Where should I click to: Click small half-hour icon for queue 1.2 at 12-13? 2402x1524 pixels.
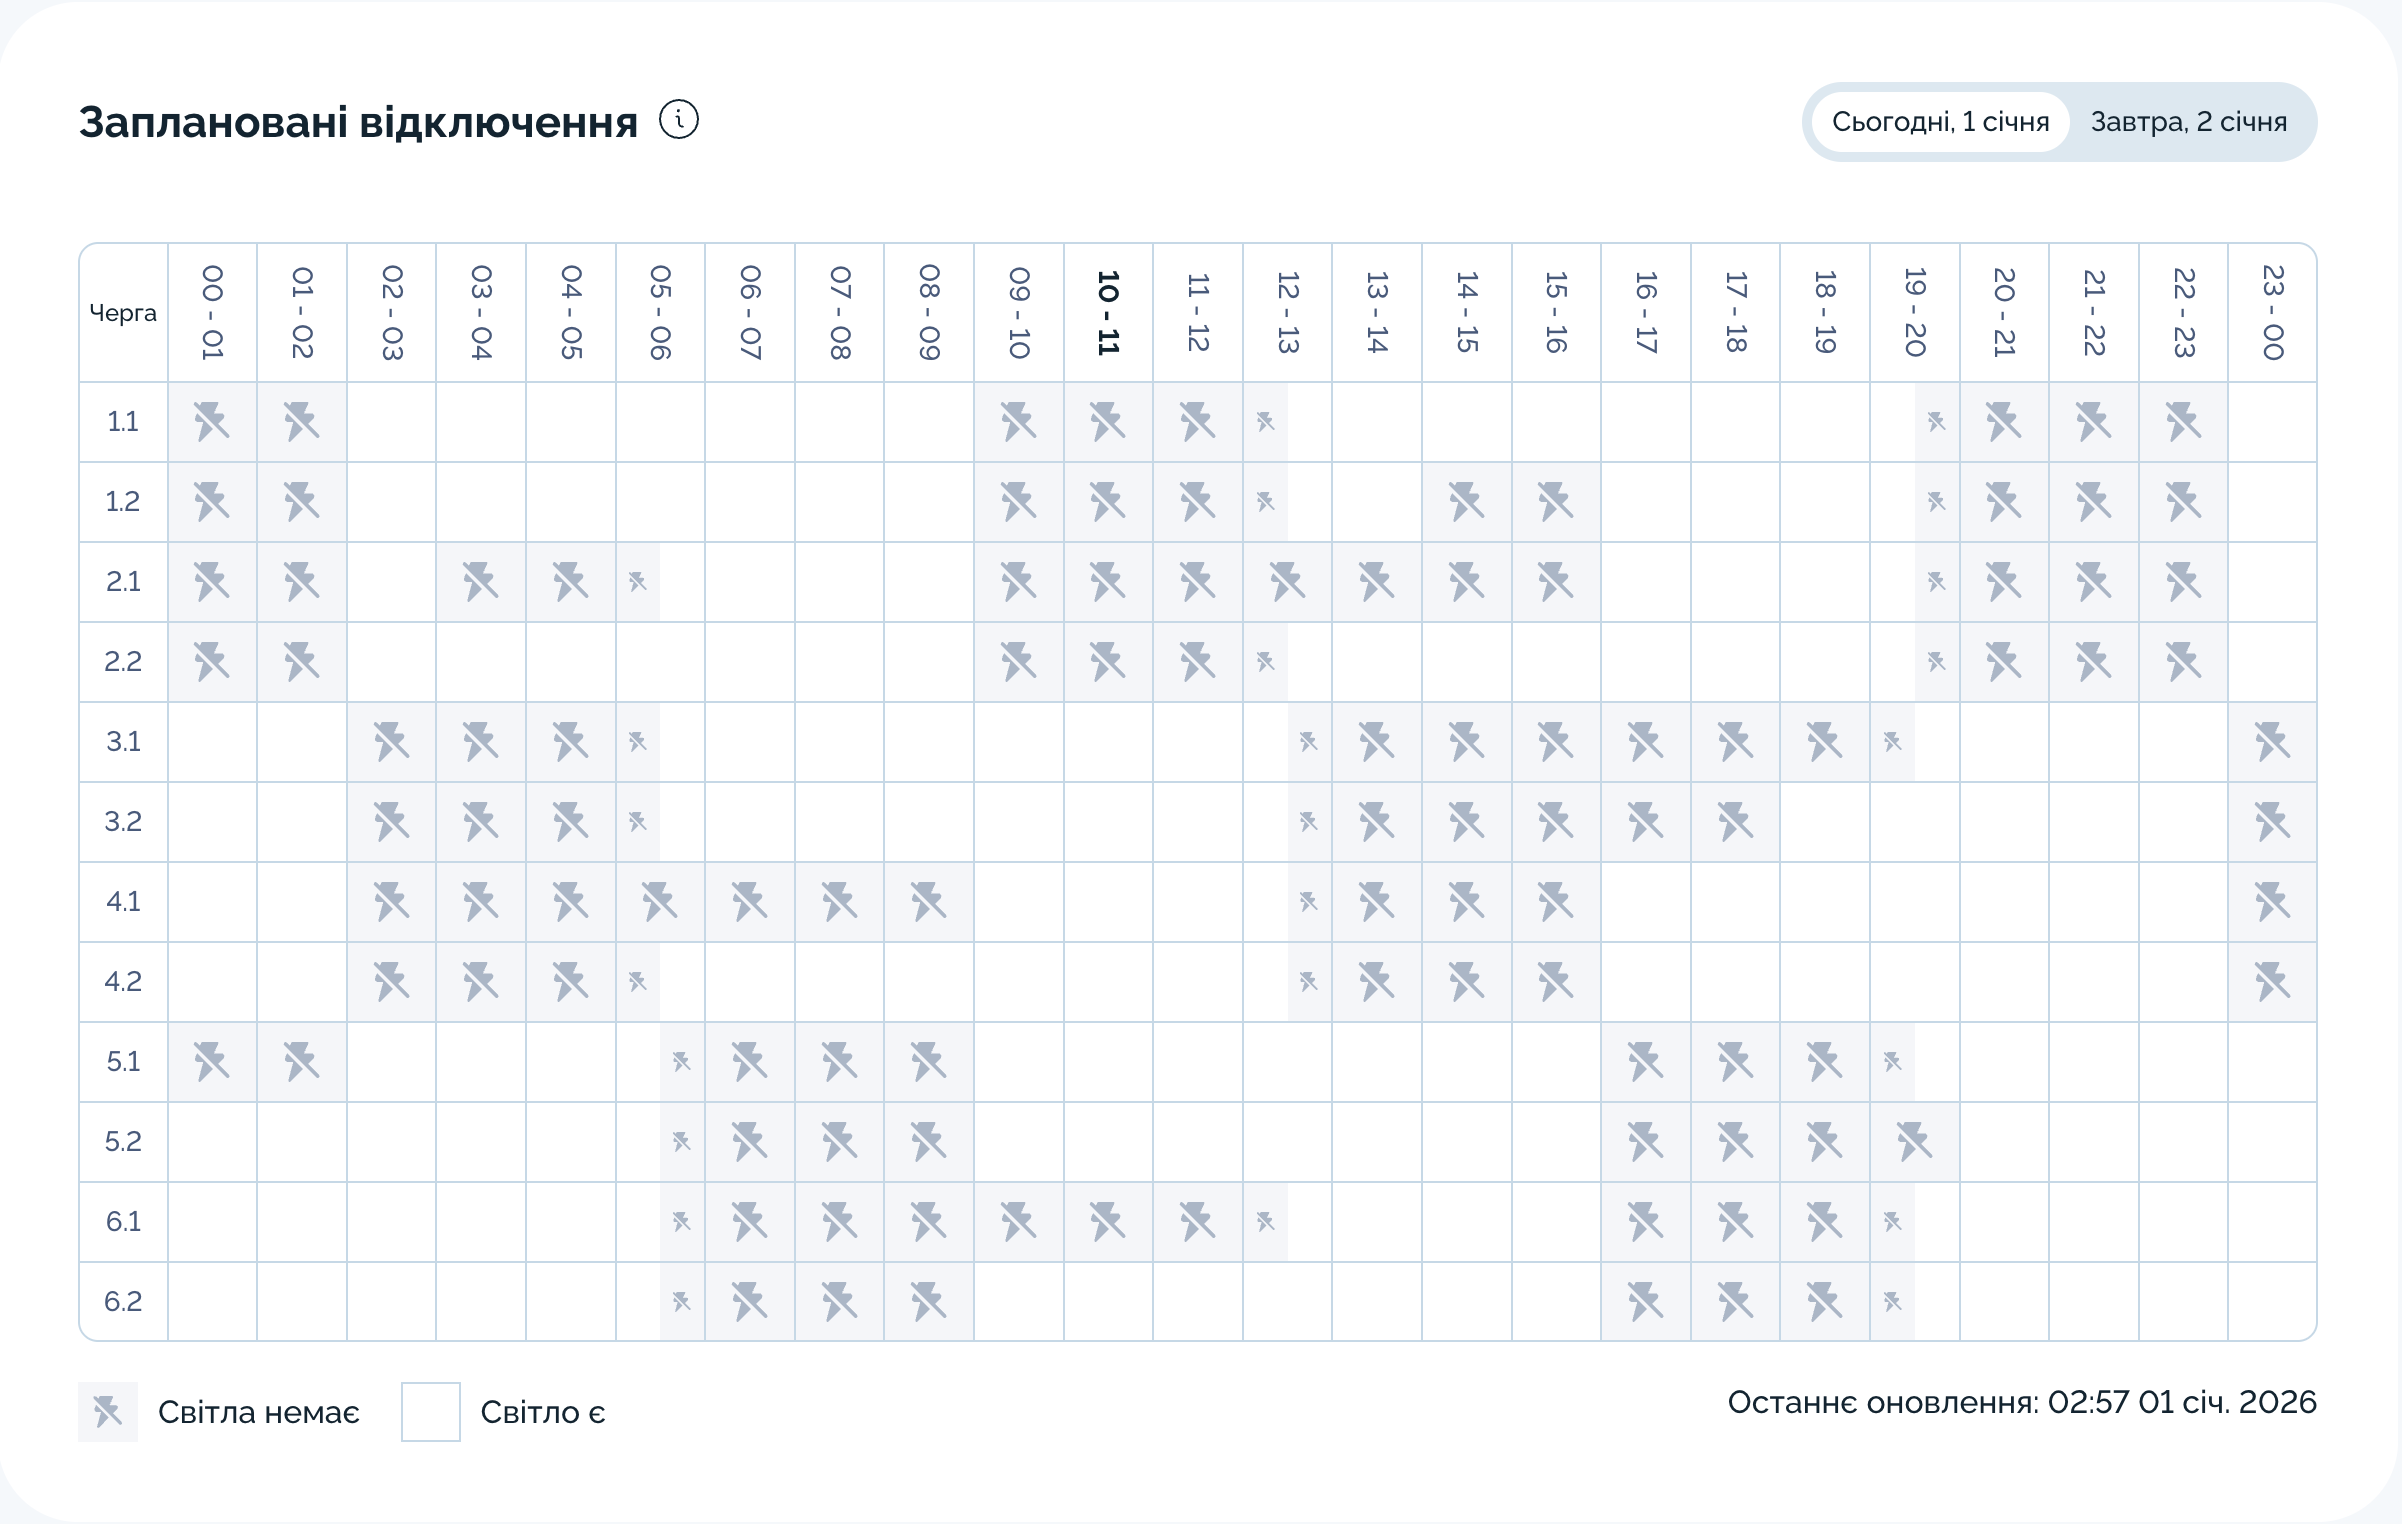(1266, 502)
